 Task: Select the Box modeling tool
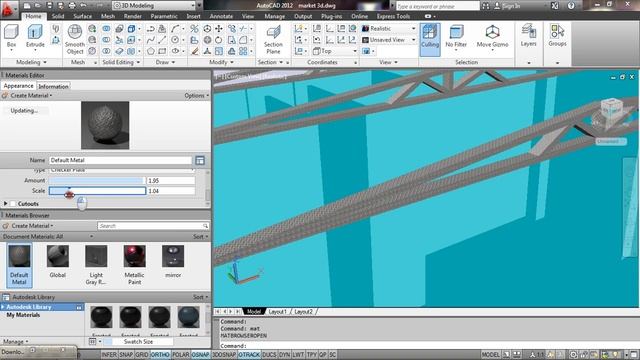point(11,36)
